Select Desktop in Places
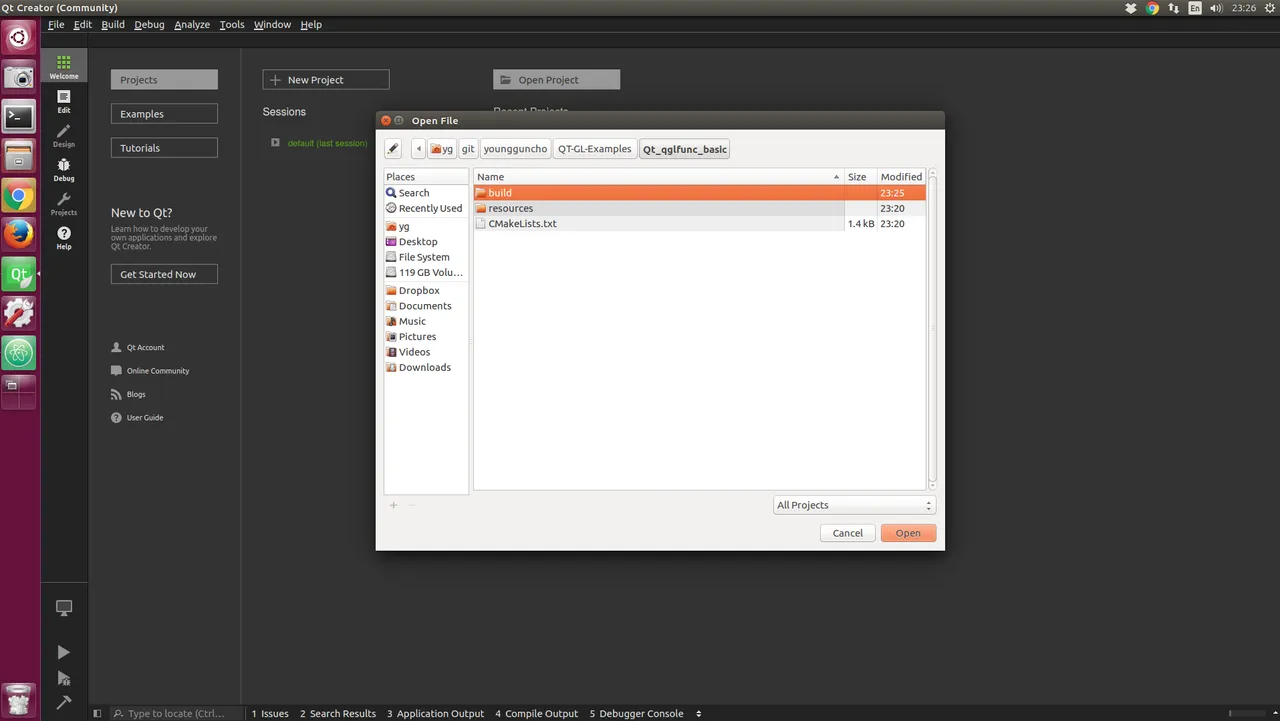Image resolution: width=1280 pixels, height=721 pixels. click(x=426, y=242)
